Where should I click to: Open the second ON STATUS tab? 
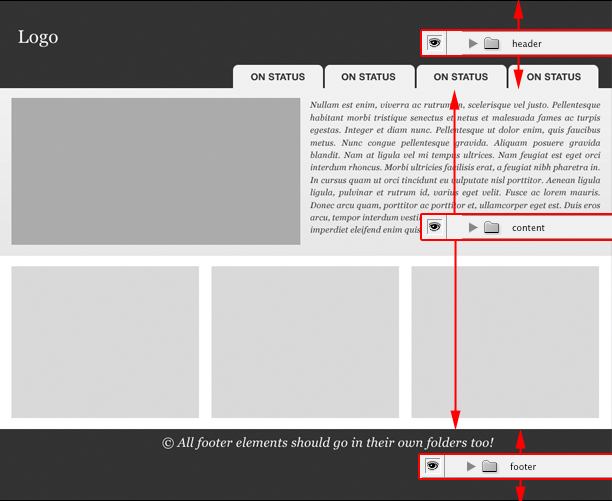[368, 77]
